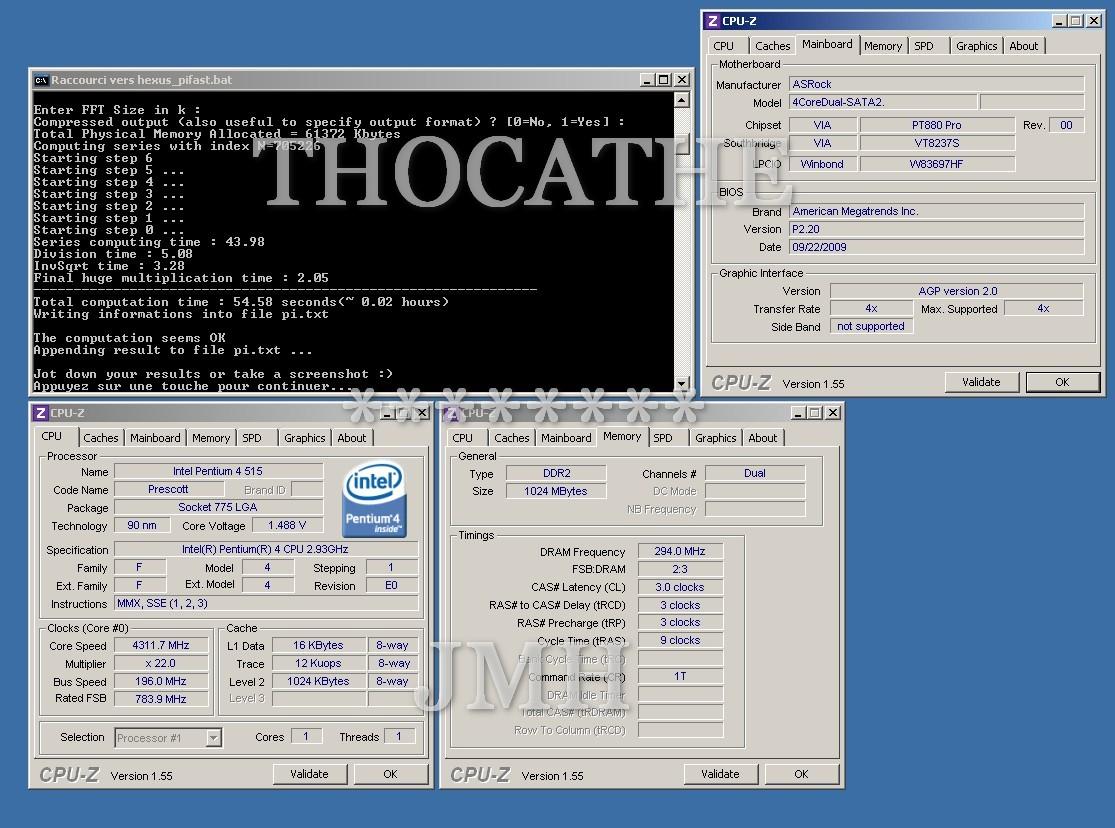Viewport: 1115px width, 828px height.
Task: Minimize the Memory CPU-Z window
Action: [x=799, y=413]
